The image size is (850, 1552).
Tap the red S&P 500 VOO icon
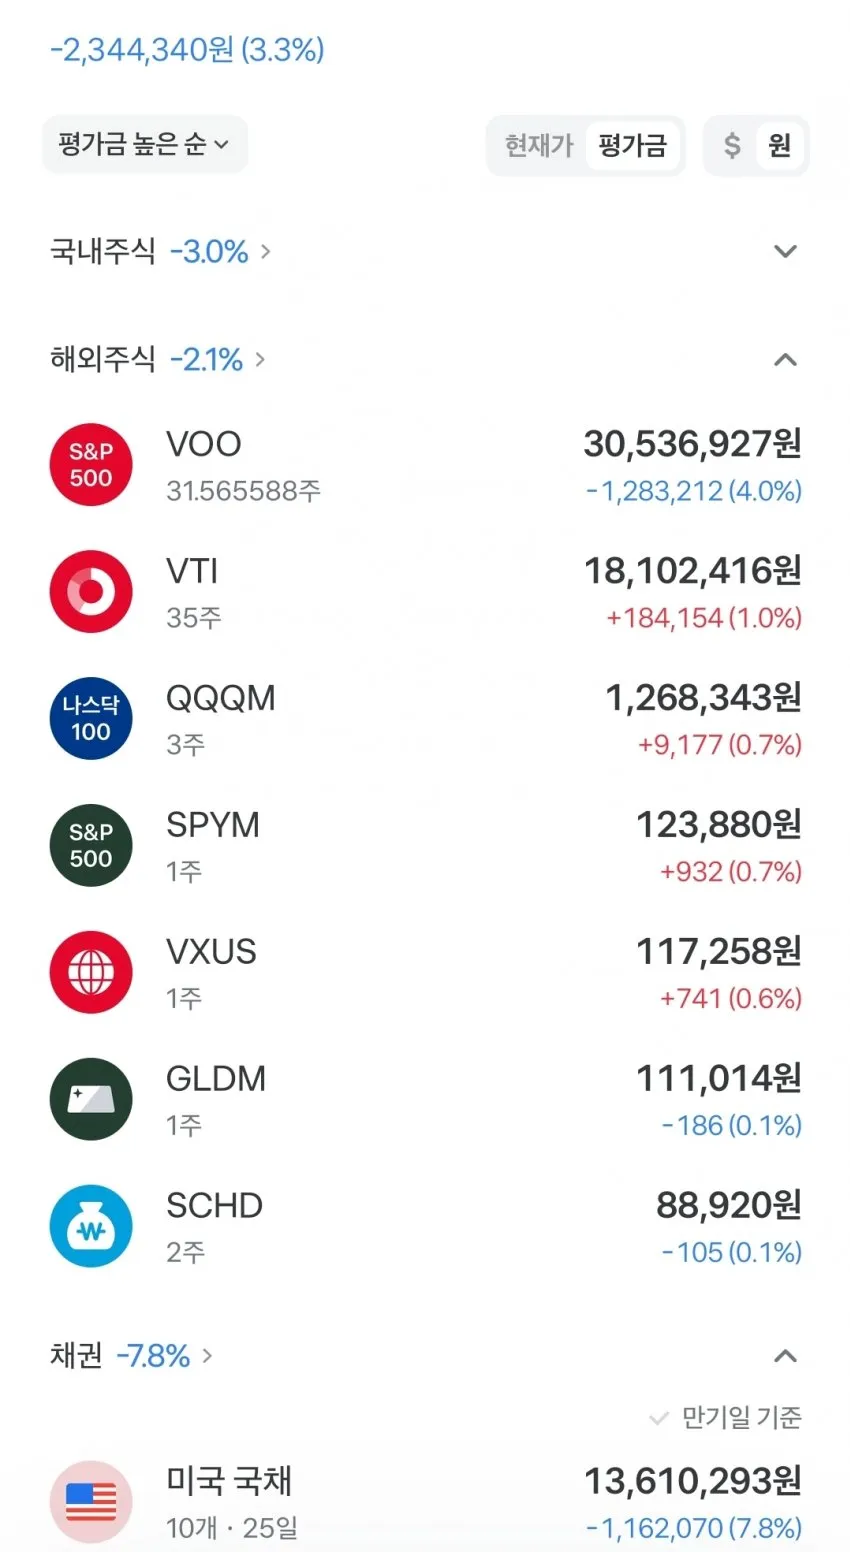point(91,465)
